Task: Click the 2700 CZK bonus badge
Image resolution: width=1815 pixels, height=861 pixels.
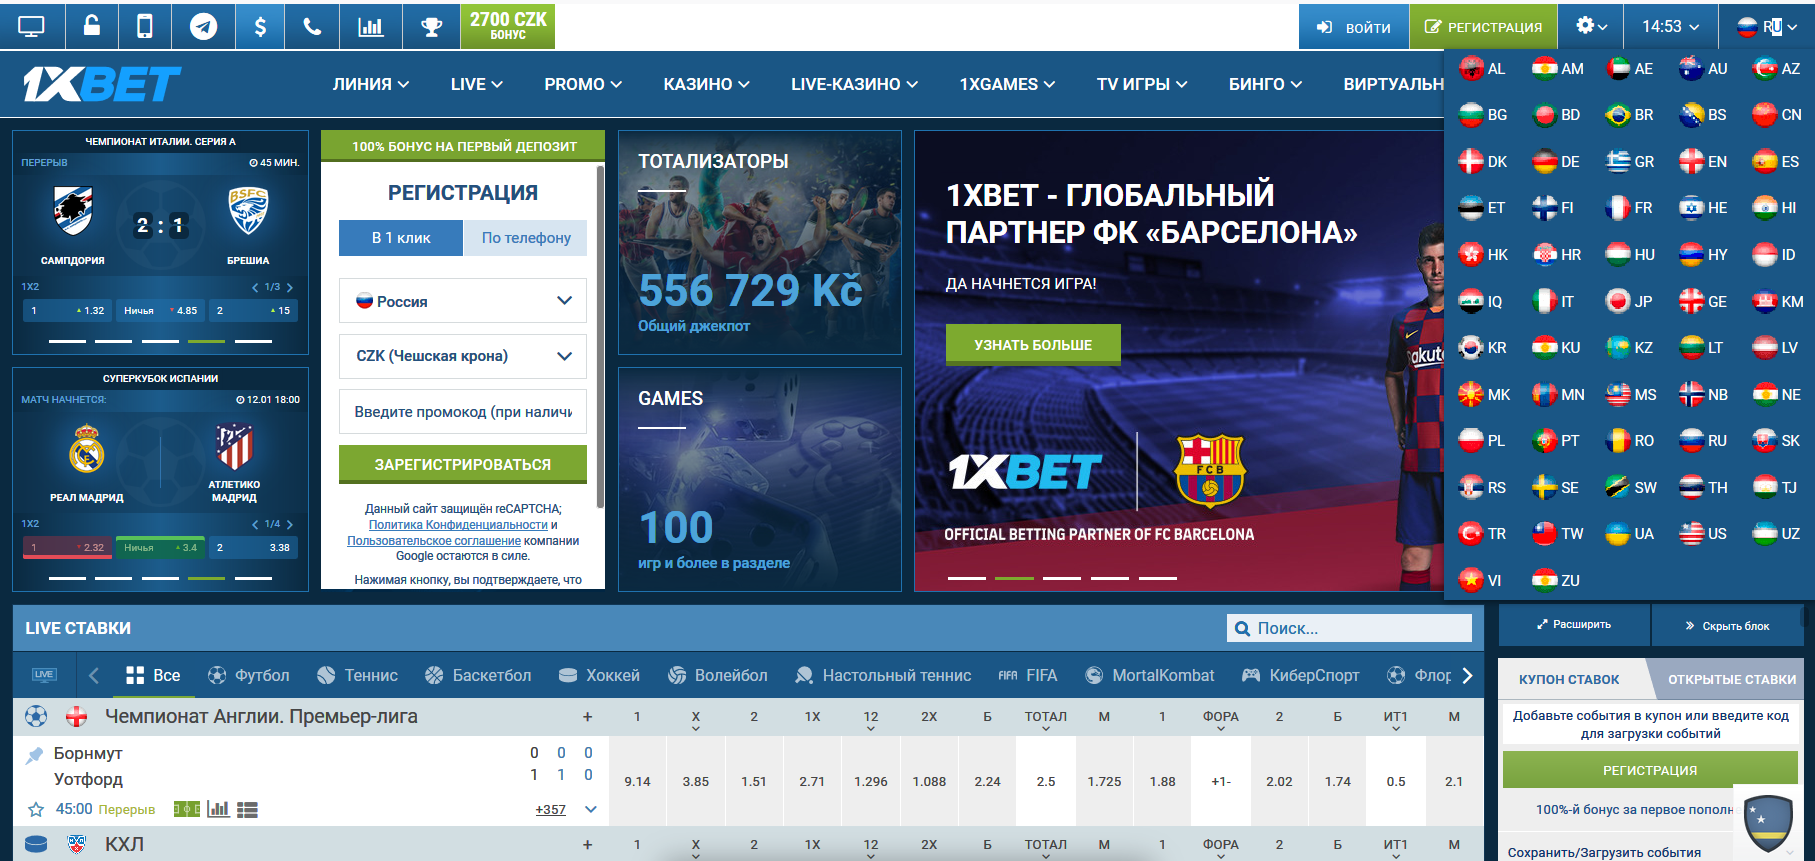Action: coord(508,26)
